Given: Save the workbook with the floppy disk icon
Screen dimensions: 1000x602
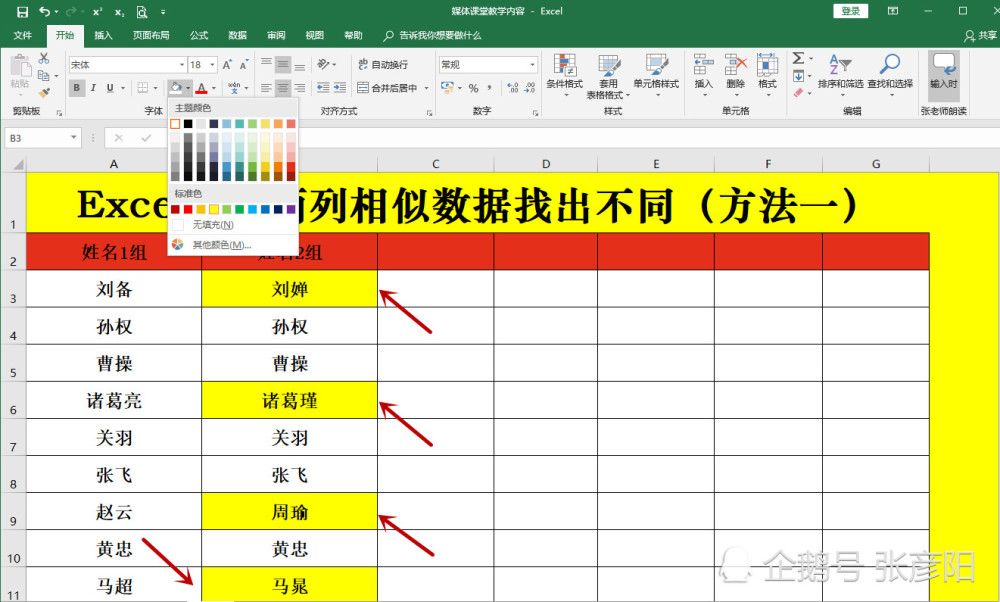Looking at the screenshot, I should pyautogui.click(x=22, y=11).
